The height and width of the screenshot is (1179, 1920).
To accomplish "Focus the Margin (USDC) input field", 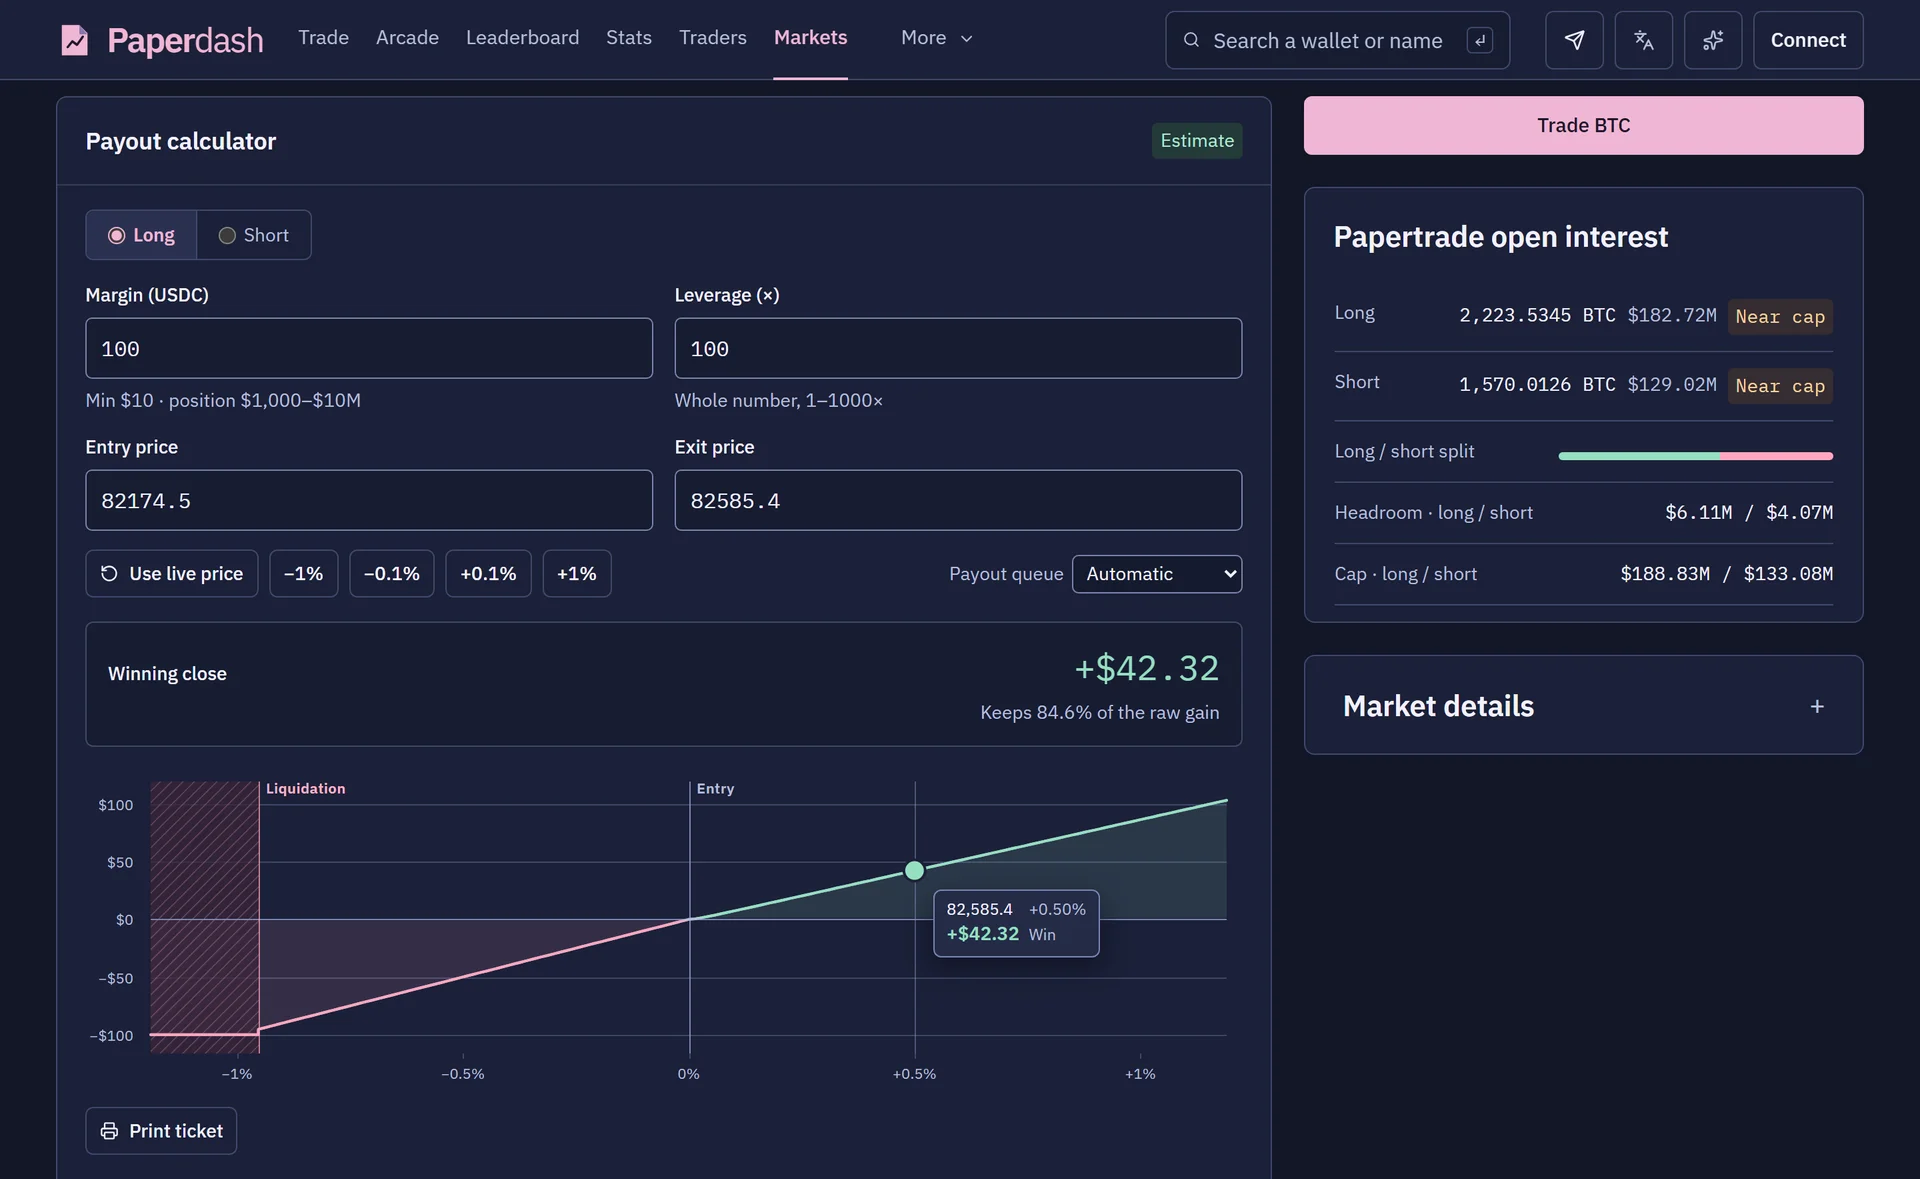I will 369,348.
